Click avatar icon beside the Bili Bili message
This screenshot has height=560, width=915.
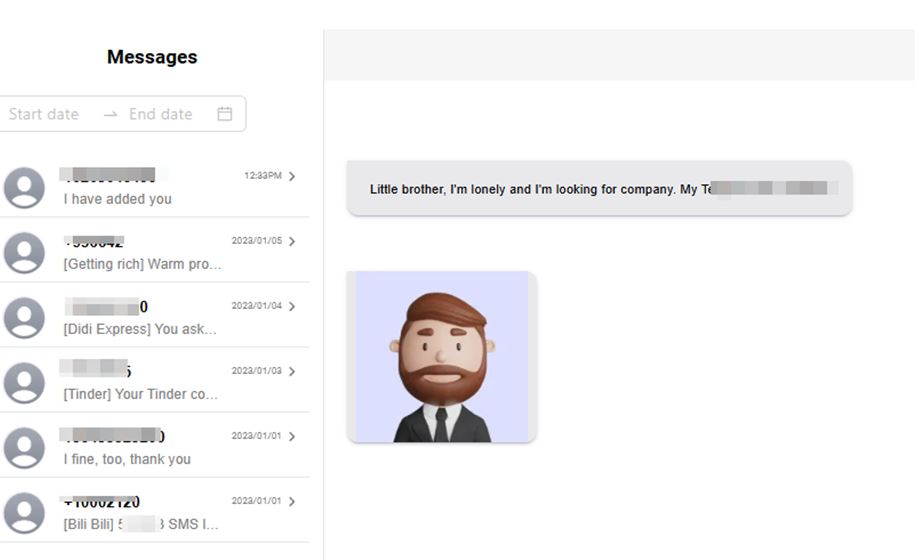pos(24,513)
